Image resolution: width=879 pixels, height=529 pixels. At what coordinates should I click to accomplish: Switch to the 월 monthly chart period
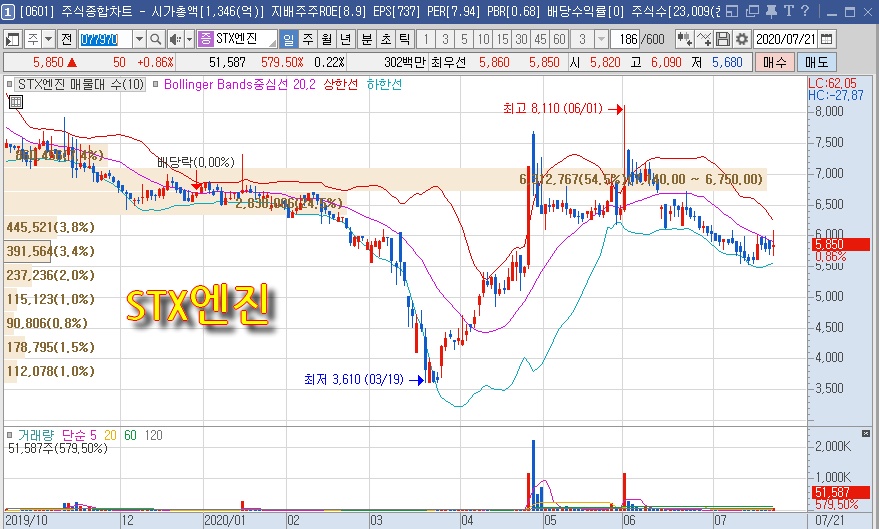327,39
